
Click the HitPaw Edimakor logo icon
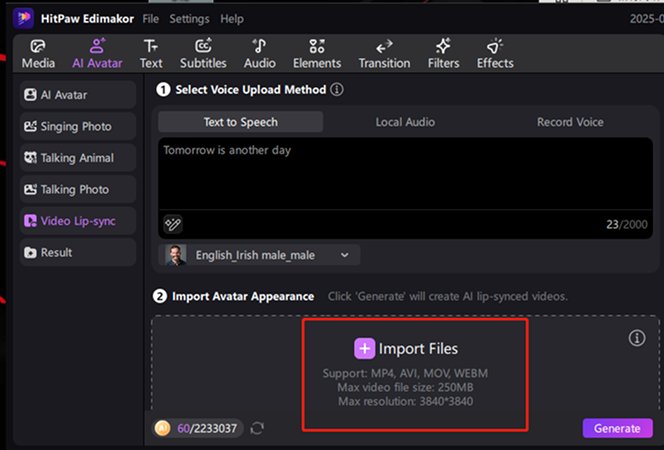23,18
